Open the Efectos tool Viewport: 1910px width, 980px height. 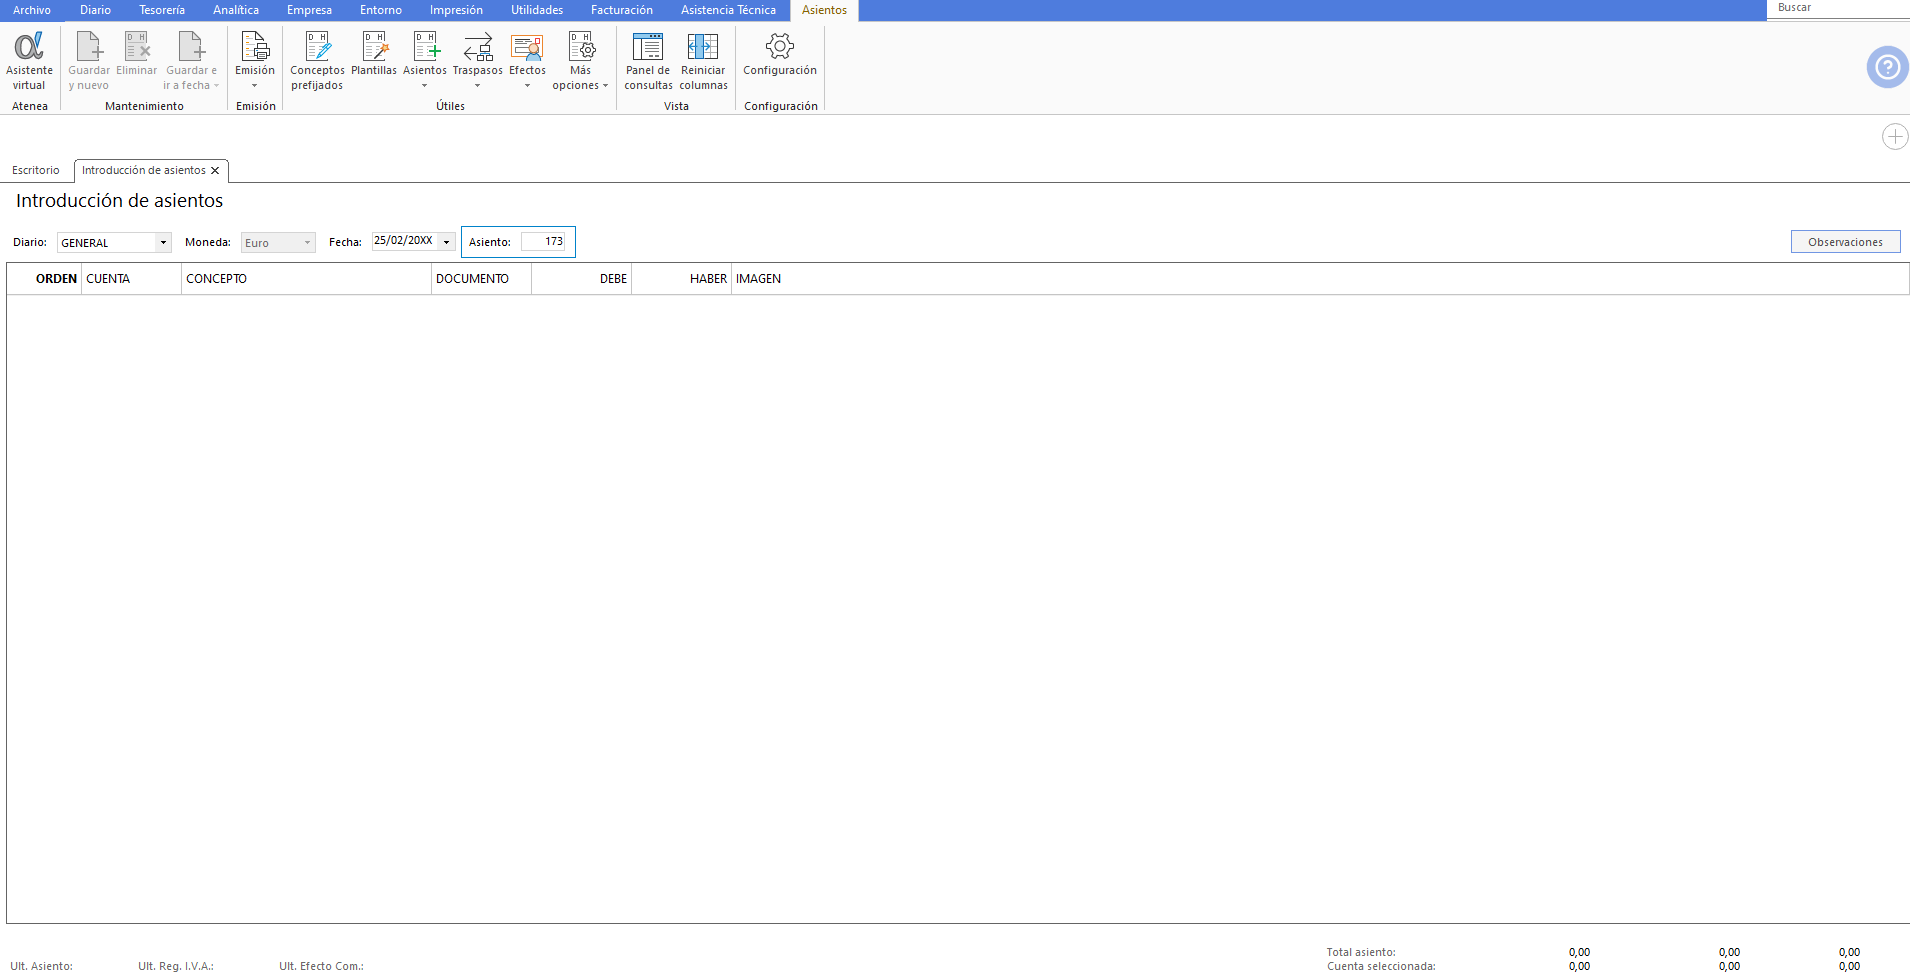point(527,53)
